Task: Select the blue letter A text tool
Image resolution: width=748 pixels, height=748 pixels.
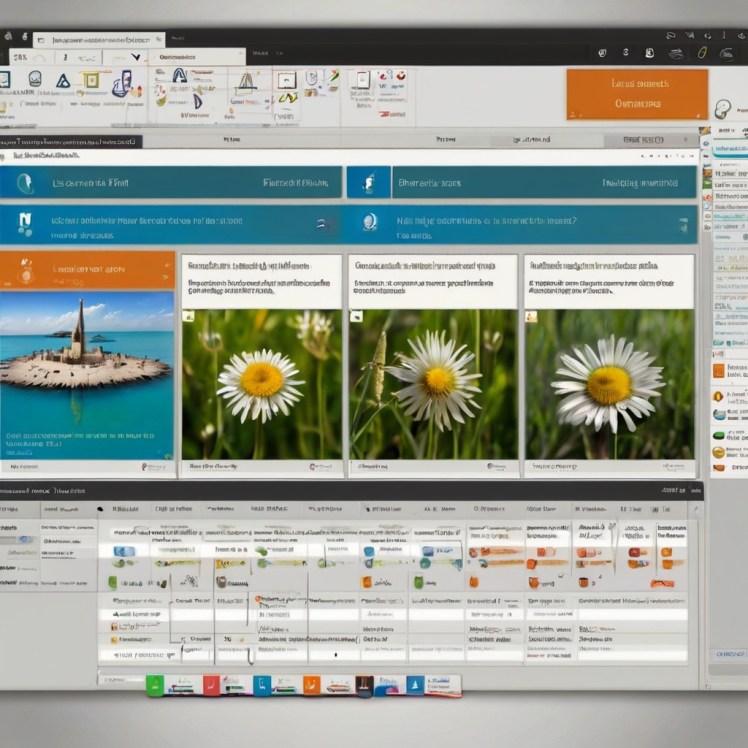Action: click(x=179, y=76)
